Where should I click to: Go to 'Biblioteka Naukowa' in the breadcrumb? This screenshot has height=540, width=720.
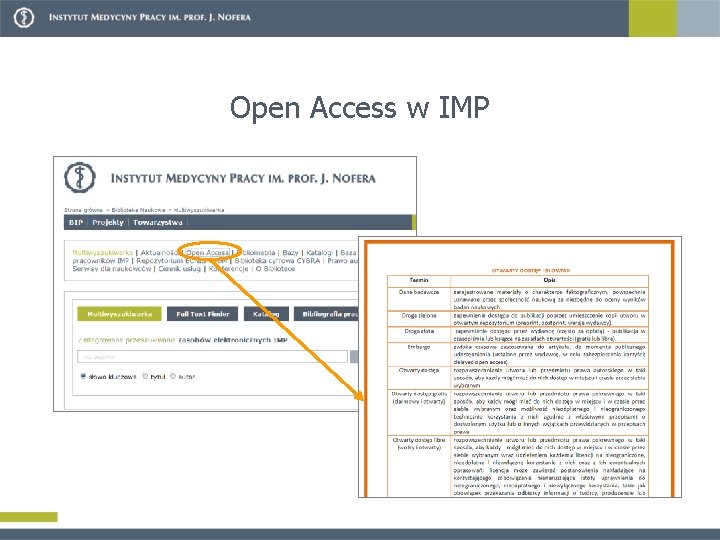pos(138,210)
